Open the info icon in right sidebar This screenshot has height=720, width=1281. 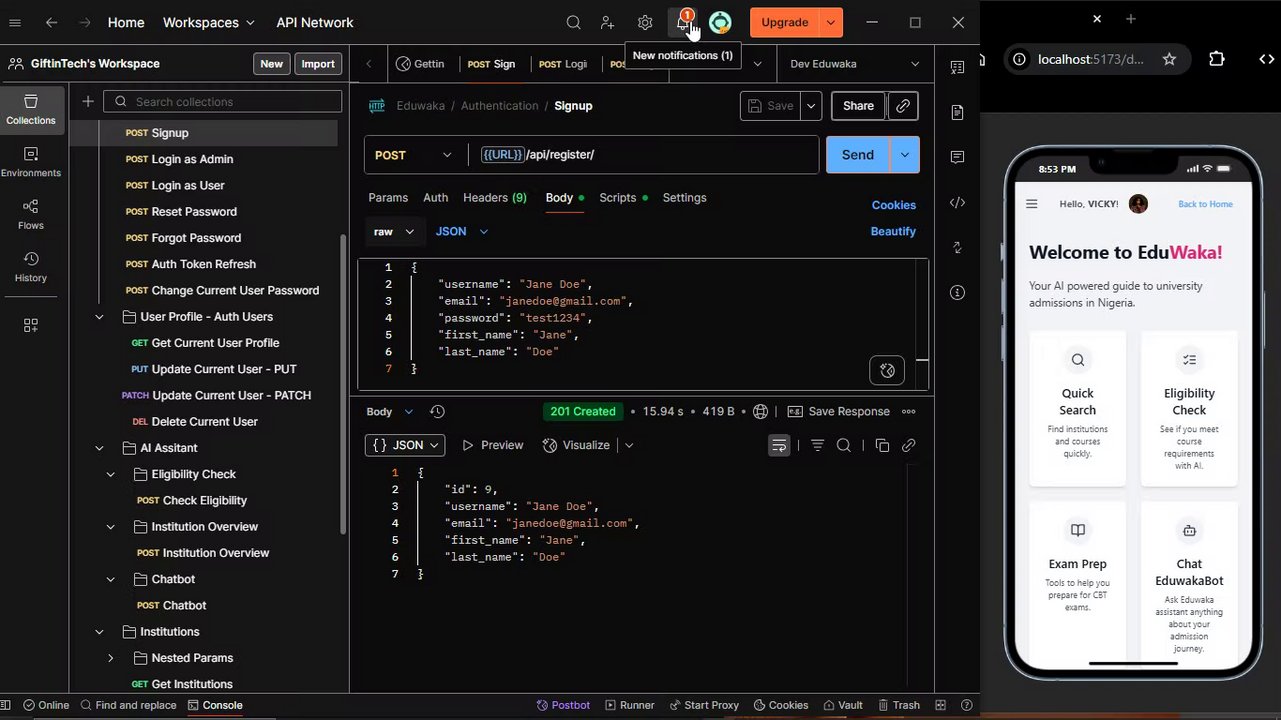click(957, 292)
